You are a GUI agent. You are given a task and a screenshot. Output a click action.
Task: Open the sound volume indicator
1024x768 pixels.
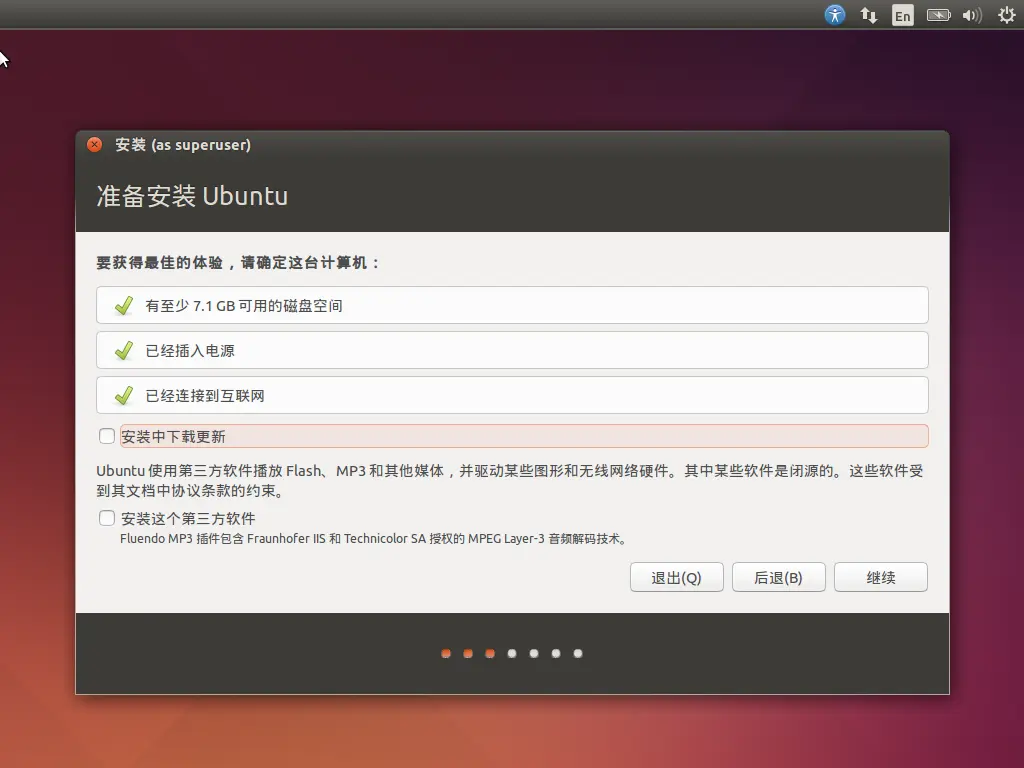972,15
